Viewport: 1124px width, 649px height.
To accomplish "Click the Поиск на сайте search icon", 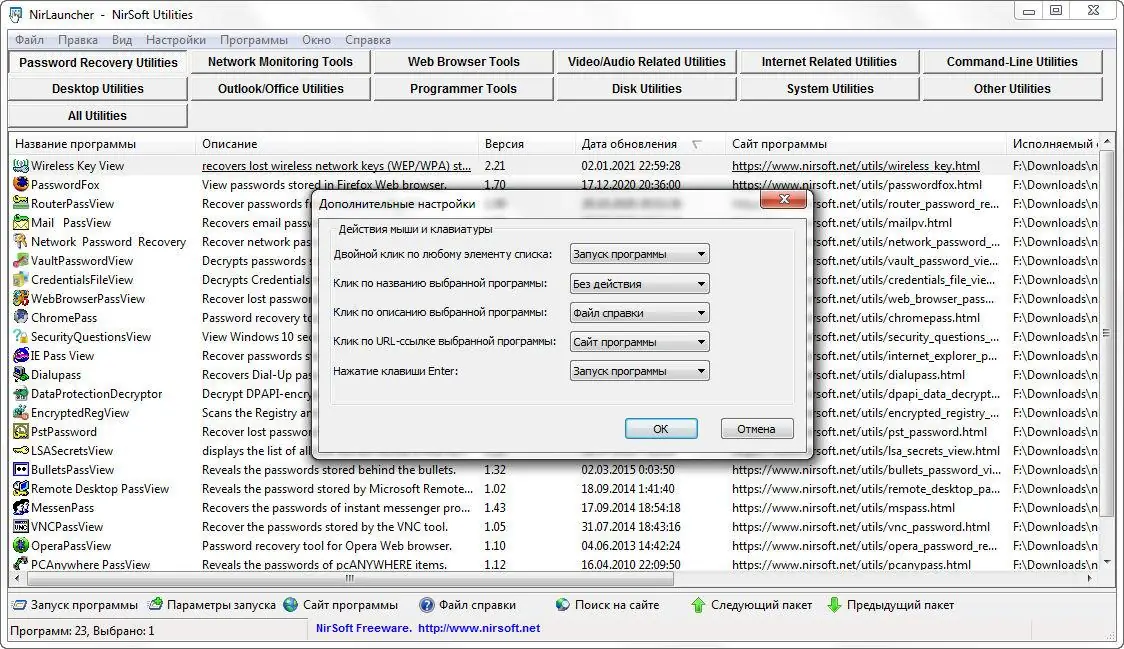I will pos(562,604).
